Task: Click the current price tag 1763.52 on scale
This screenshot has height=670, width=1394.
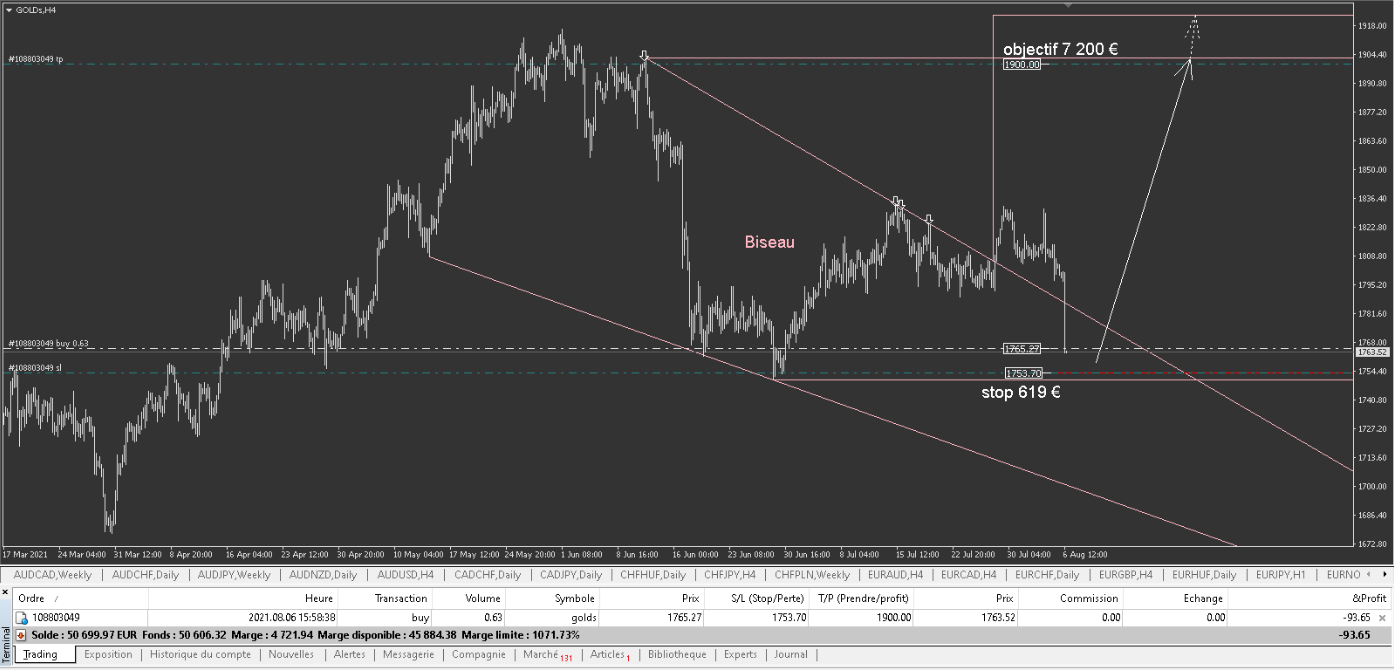Action: pyautogui.click(x=1373, y=352)
